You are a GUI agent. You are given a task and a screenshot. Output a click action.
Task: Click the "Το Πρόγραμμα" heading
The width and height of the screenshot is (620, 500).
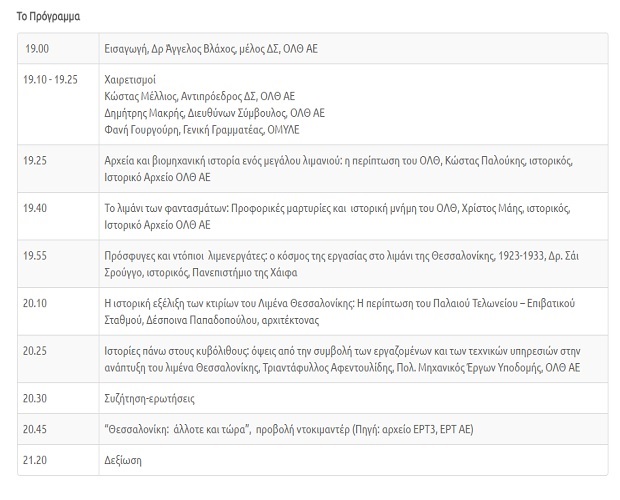click(49, 17)
